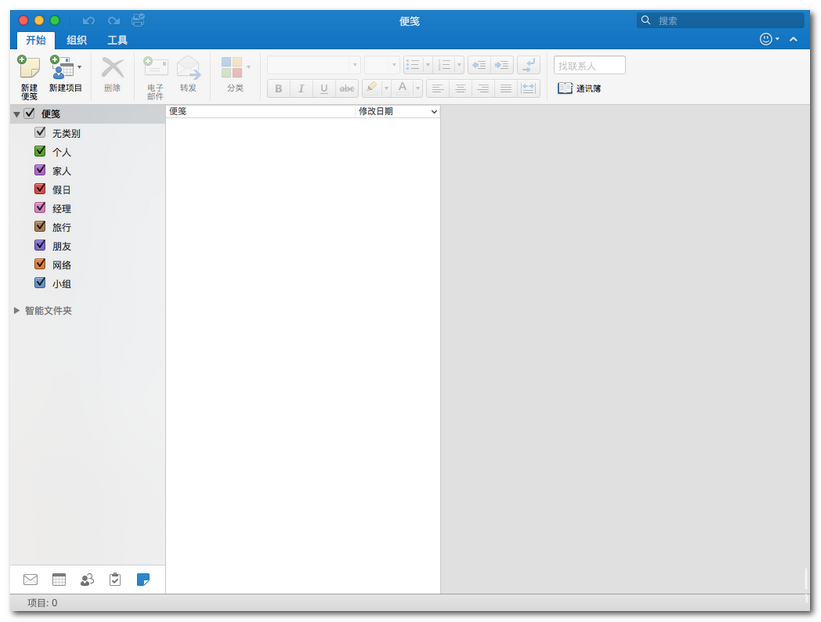Create a new note with 新建便笺
Viewport: 821px width, 622px height.
(29, 76)
